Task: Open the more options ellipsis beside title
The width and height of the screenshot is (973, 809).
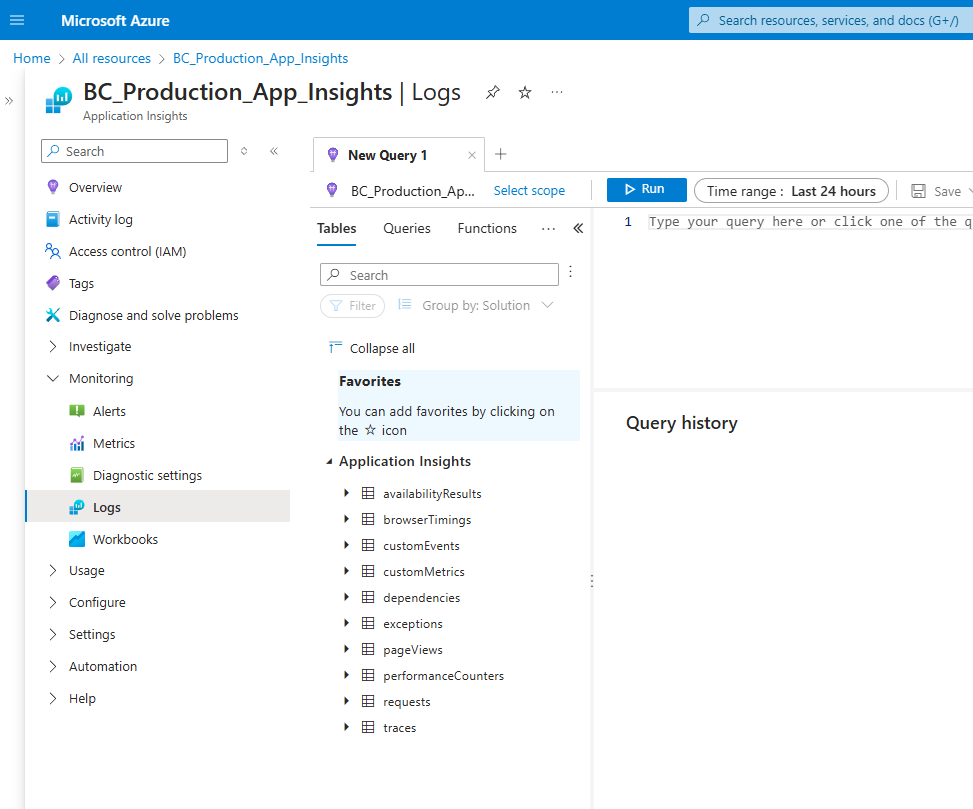Action: coord(557,92)
